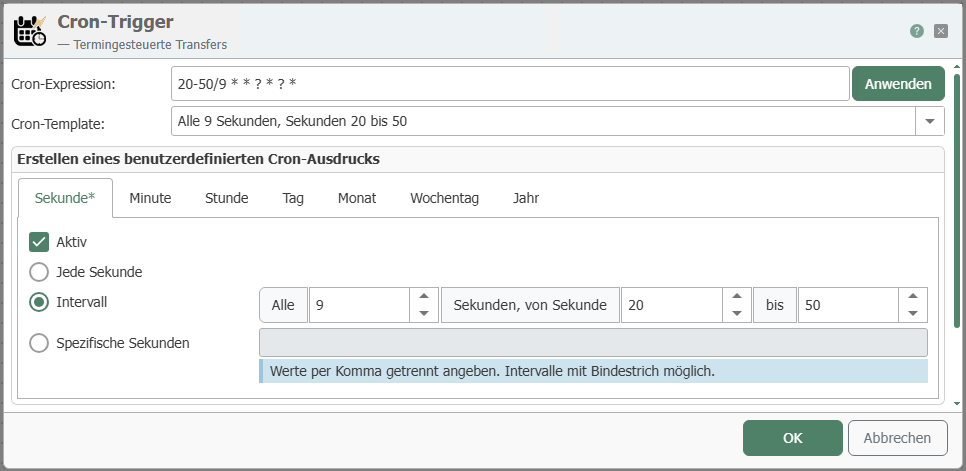The image size is (966, 471).
Task: Open the Cron-Template dropdown arrow
Action: point(930,121)
